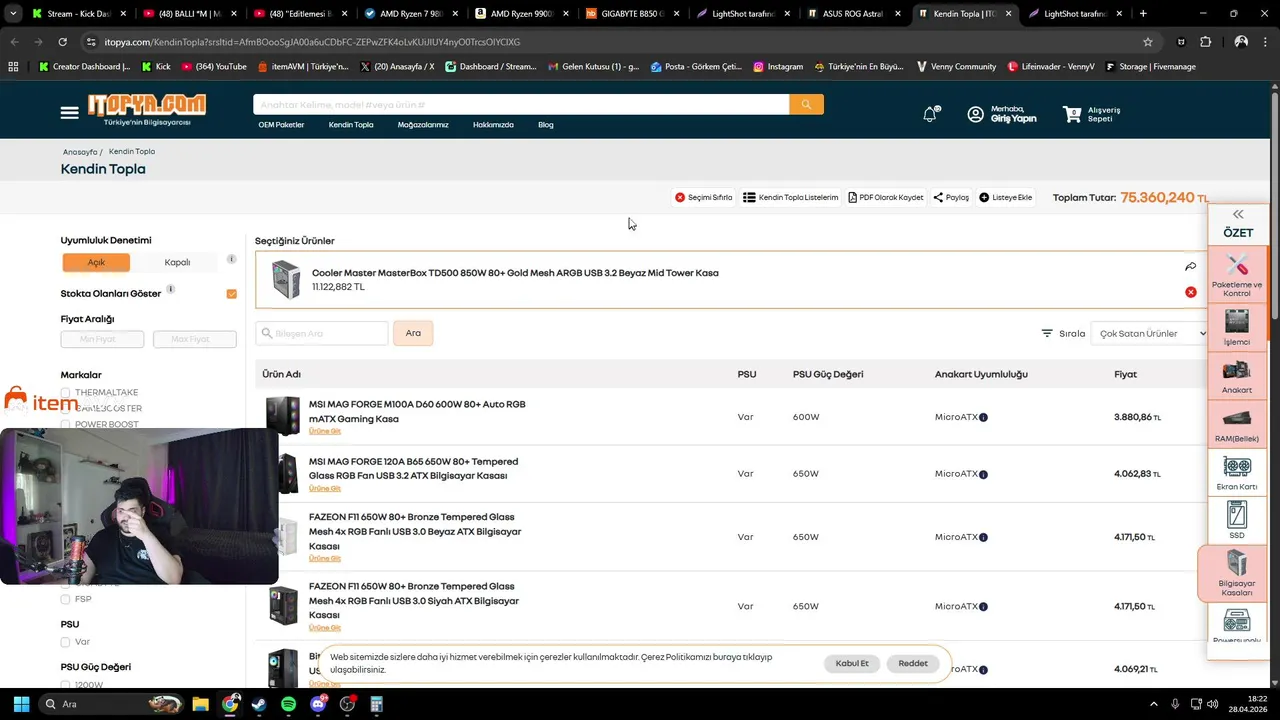Click the Giriş Yapın user icon

coord(975,114)
